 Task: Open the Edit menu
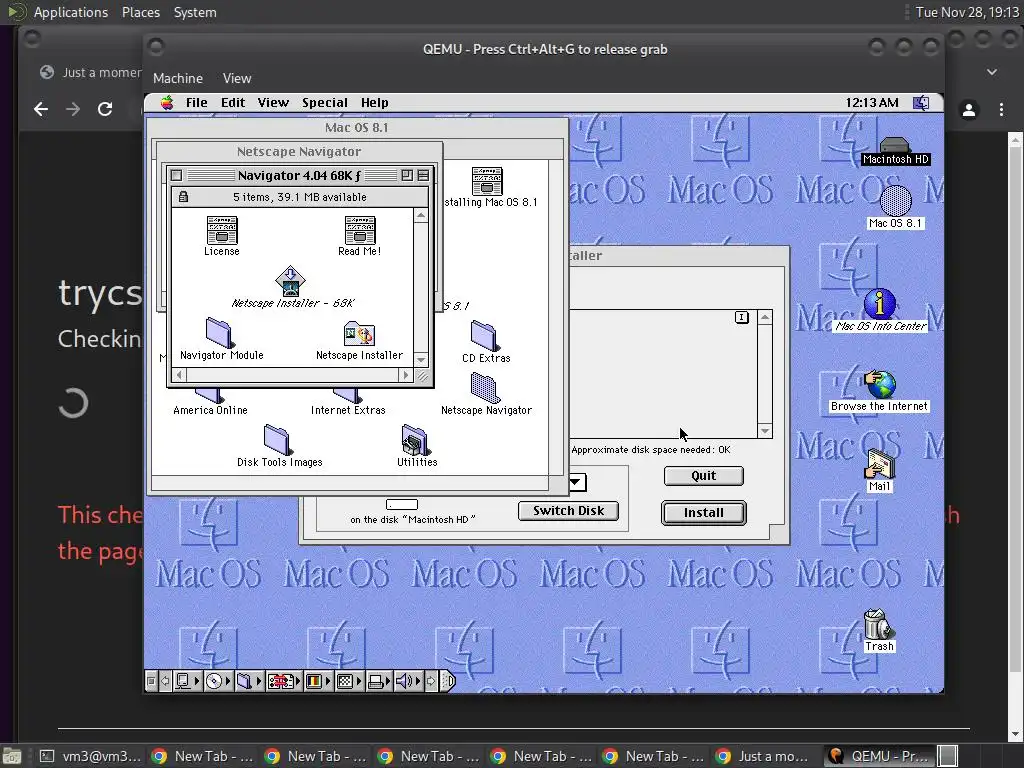tap(232, 103)
